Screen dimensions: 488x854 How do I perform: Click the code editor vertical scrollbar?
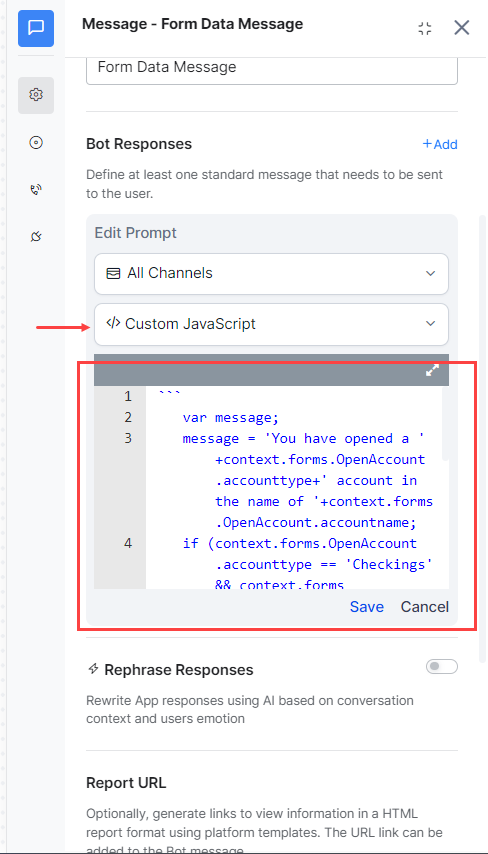point(445,423)
